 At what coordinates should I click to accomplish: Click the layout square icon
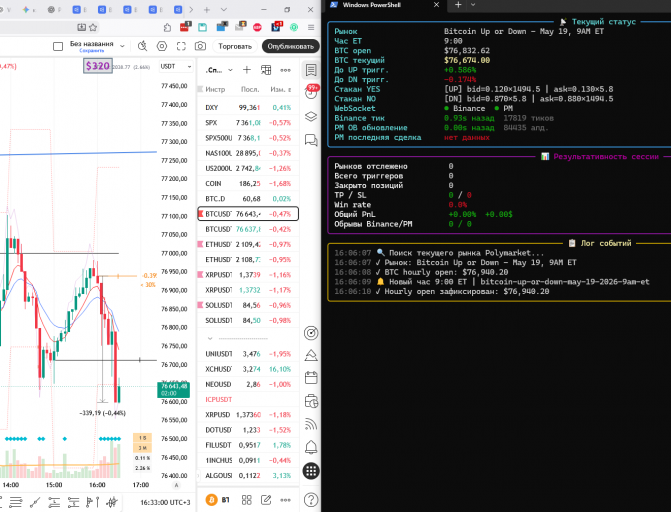58,46
